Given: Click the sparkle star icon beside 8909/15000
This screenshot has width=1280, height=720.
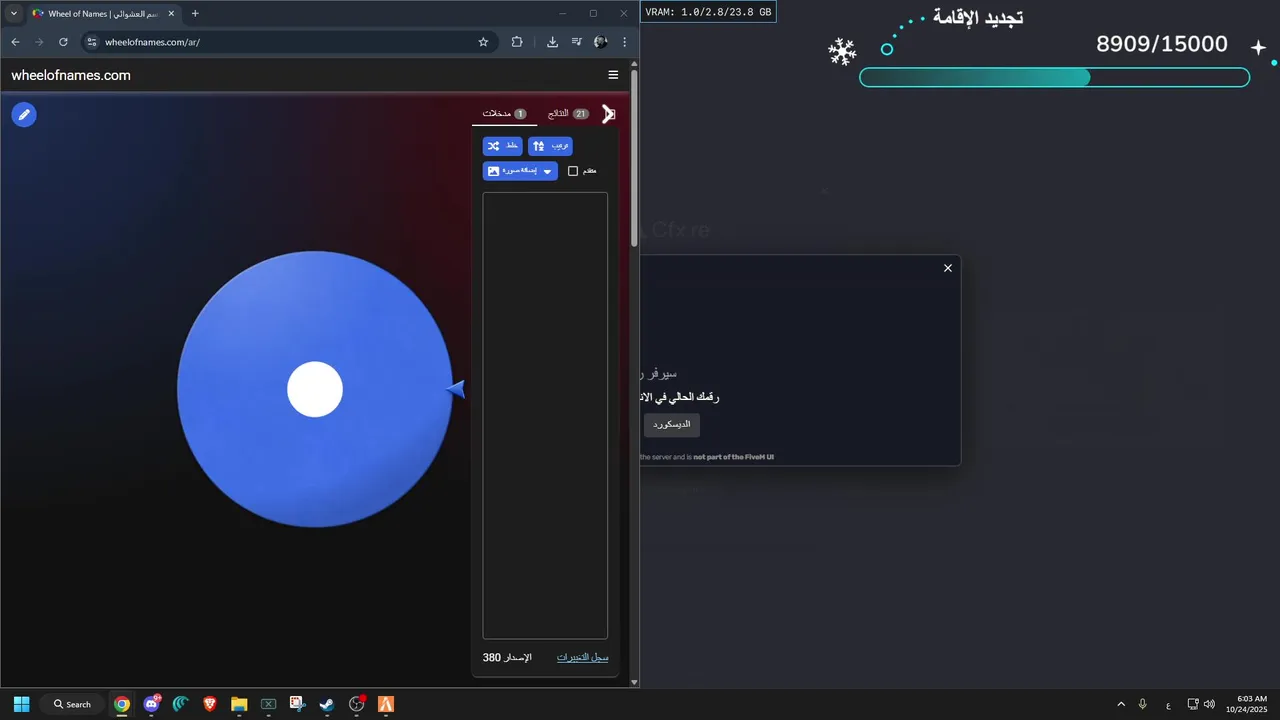Looking at the screenshot, I should click(x=1258, y=47).
